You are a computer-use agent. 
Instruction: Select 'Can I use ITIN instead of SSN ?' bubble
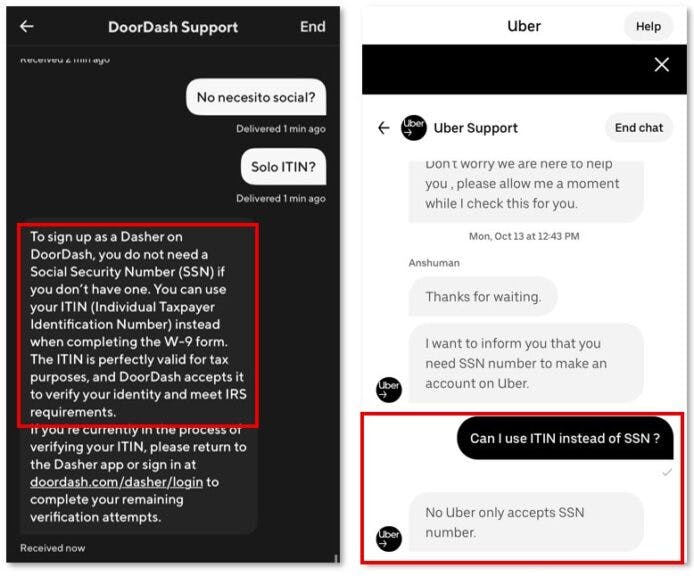point(565,438)
